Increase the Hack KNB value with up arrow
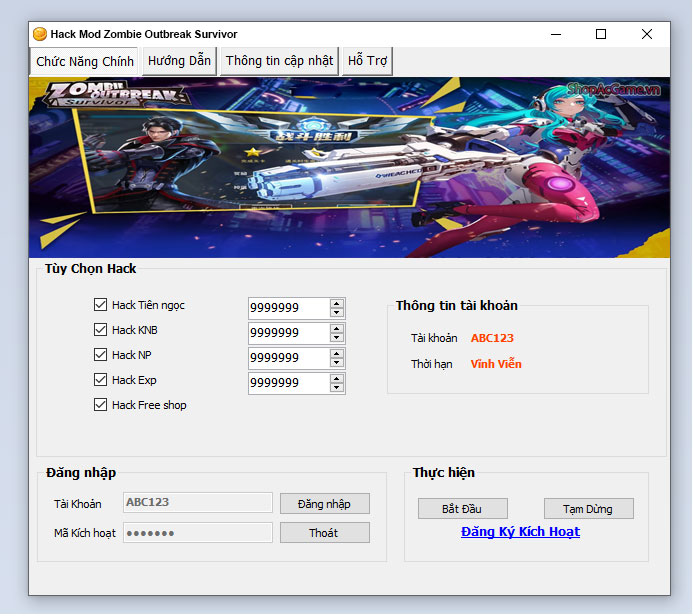693x616 pixels. pos(337,329)
